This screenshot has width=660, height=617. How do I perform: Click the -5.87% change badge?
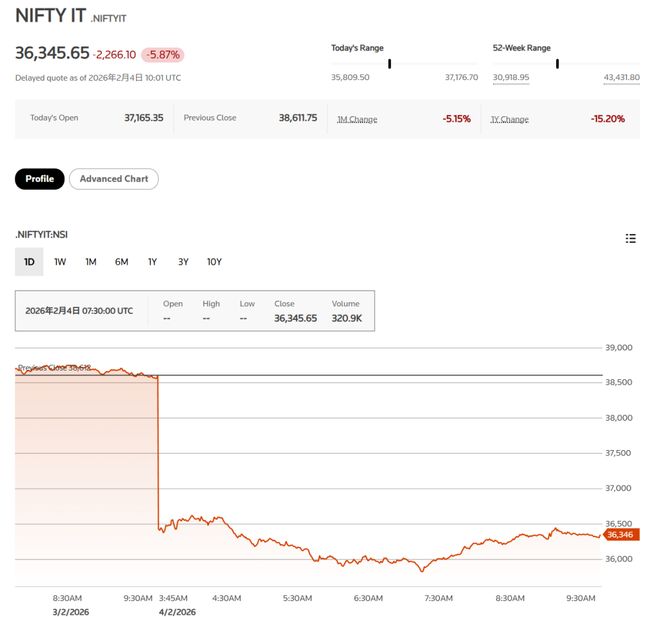[163, 55]
